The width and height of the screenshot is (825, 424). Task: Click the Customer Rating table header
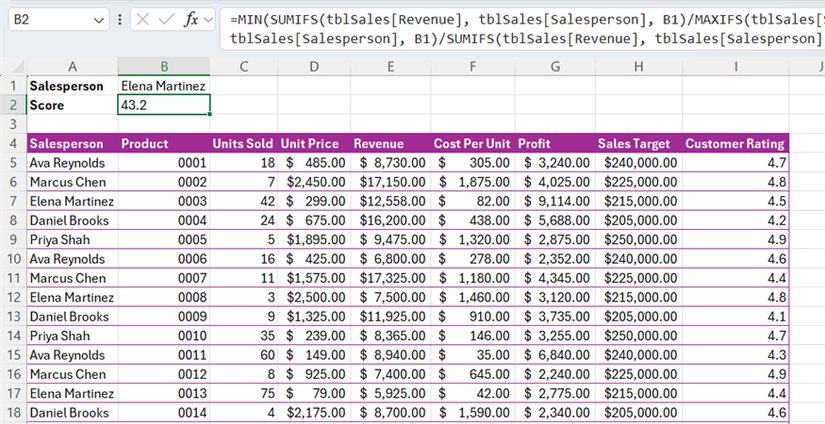(x=736, y=144)
